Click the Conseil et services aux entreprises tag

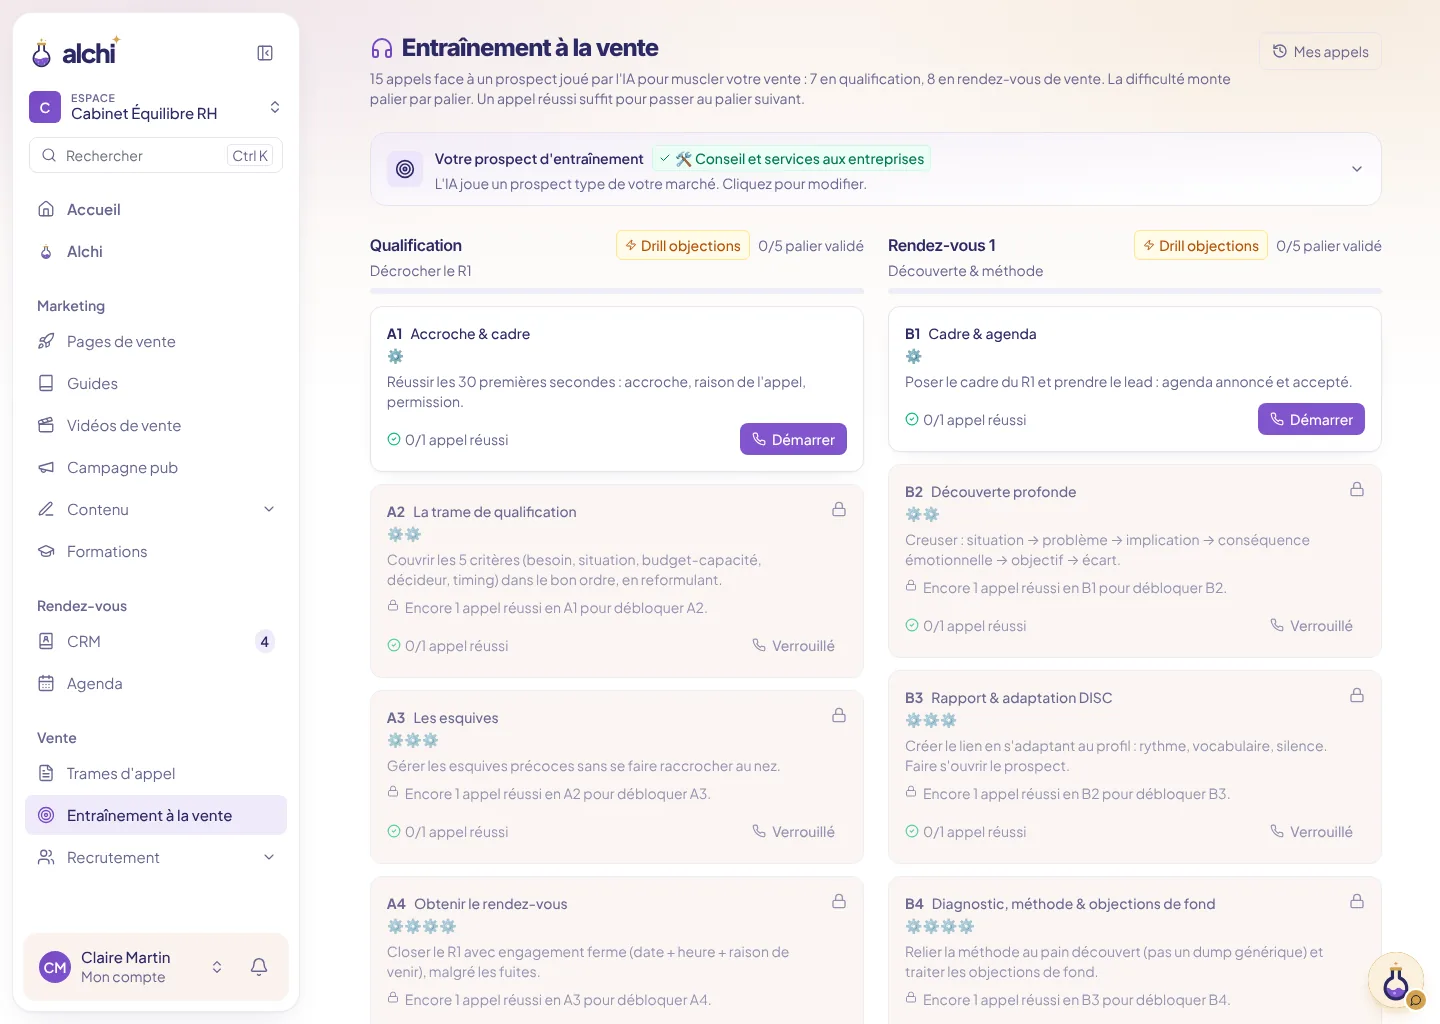coord(791,159)
